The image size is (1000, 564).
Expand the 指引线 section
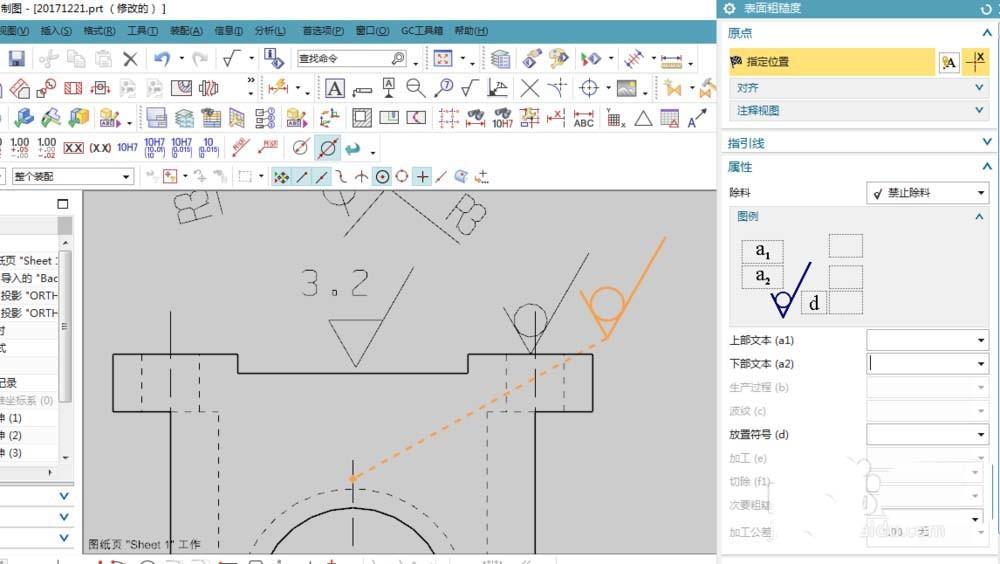click(x=858, y=143)
